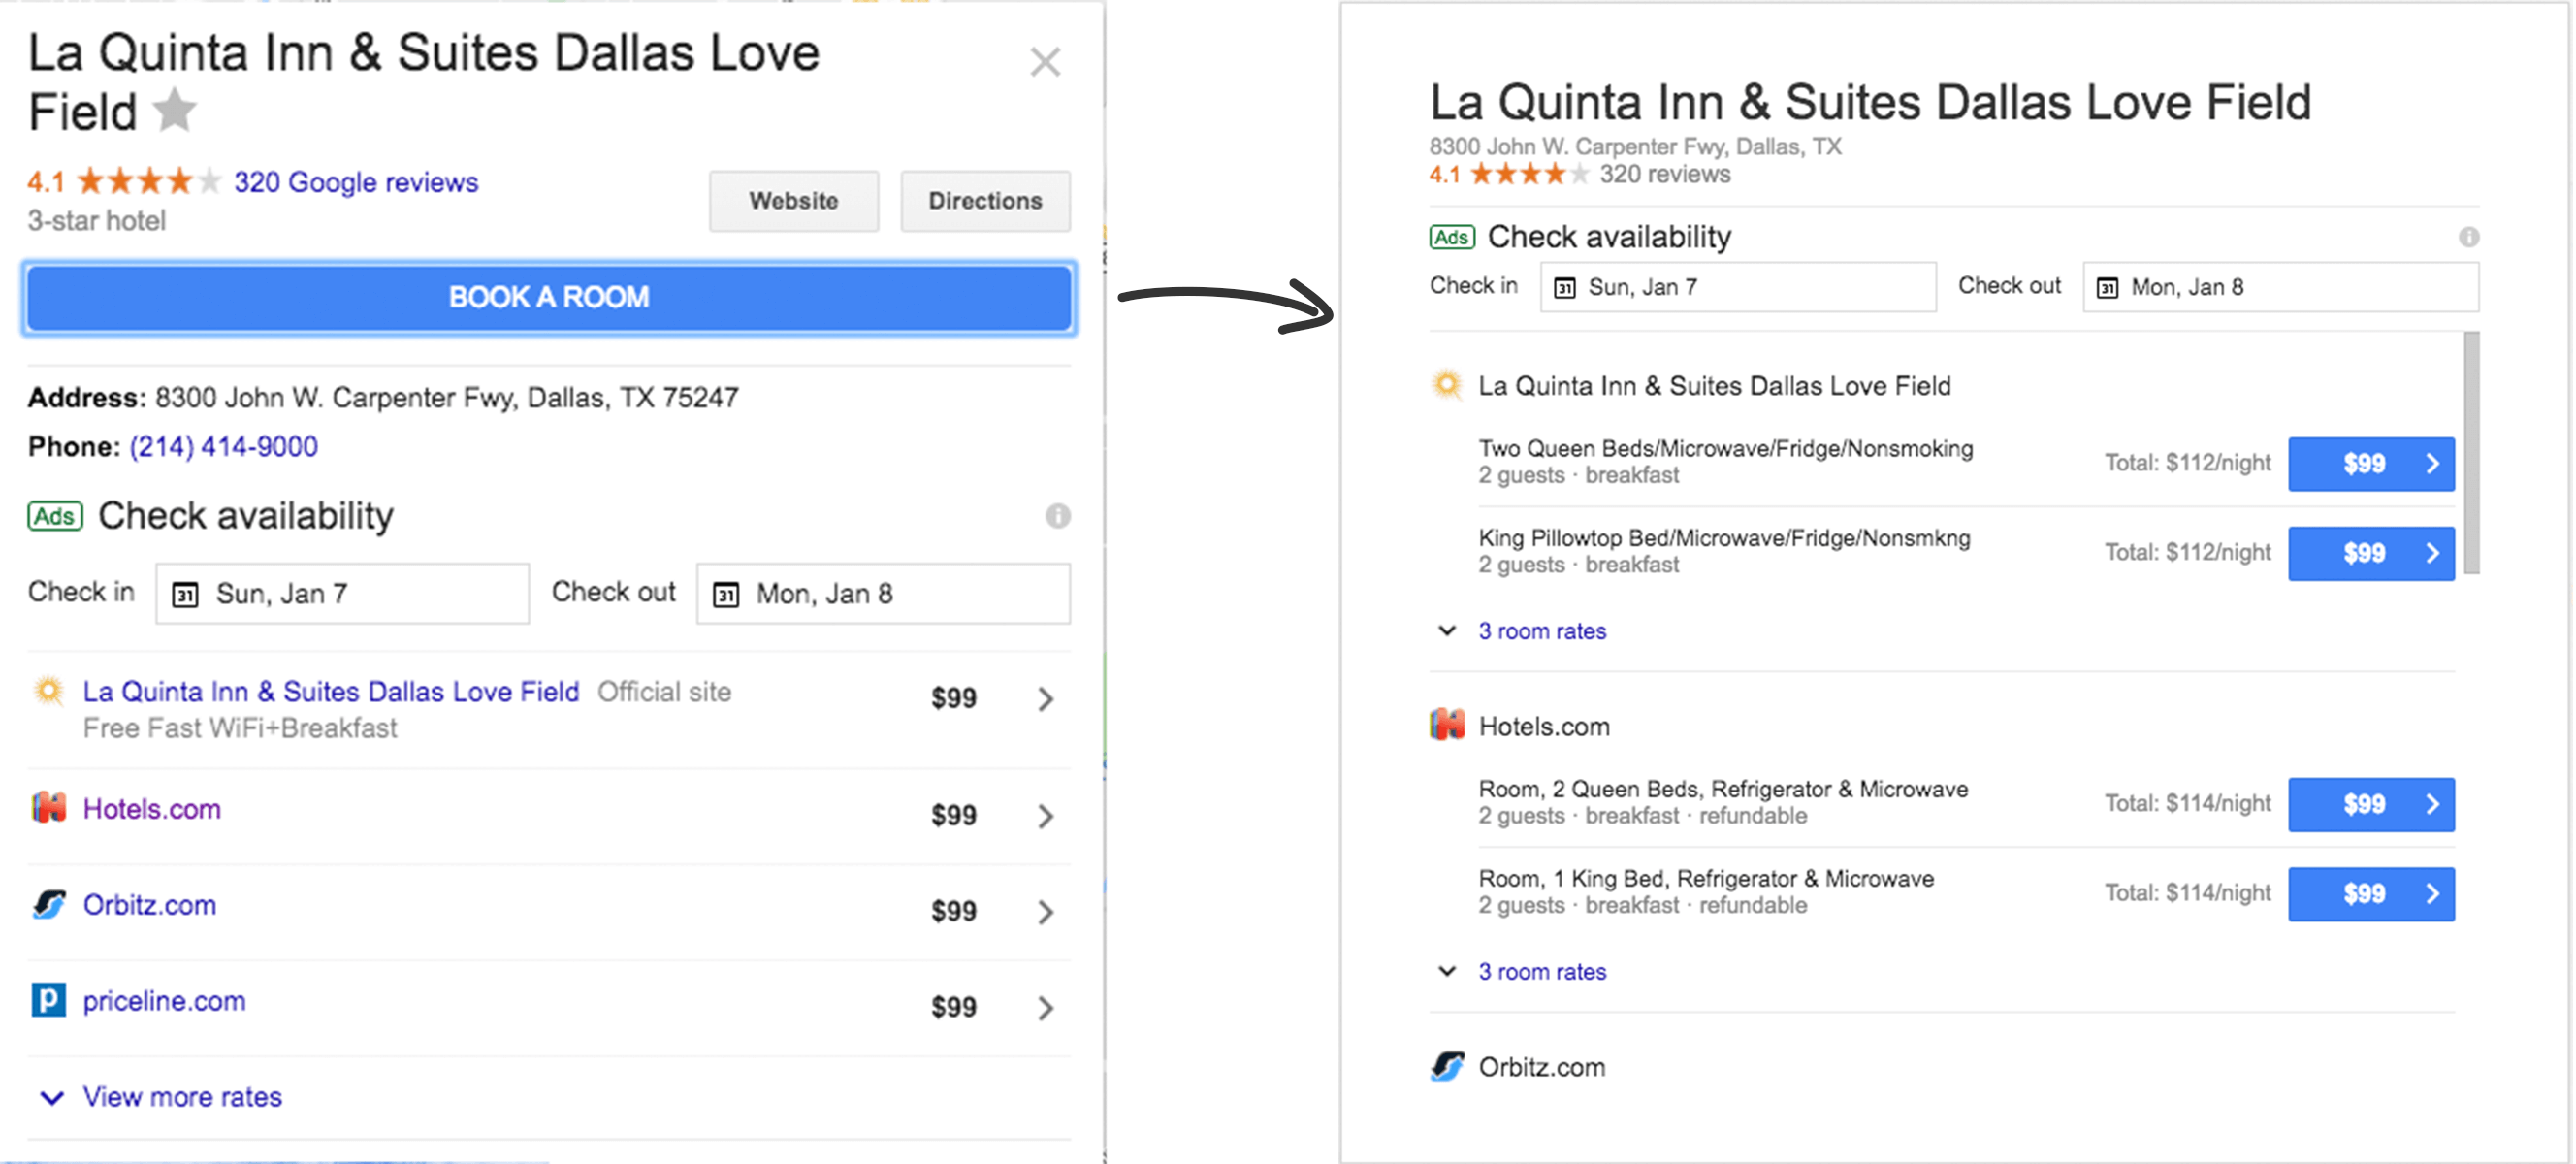
Task: Click Orbitz logo icon in left list
Action: tap(48, 904)
